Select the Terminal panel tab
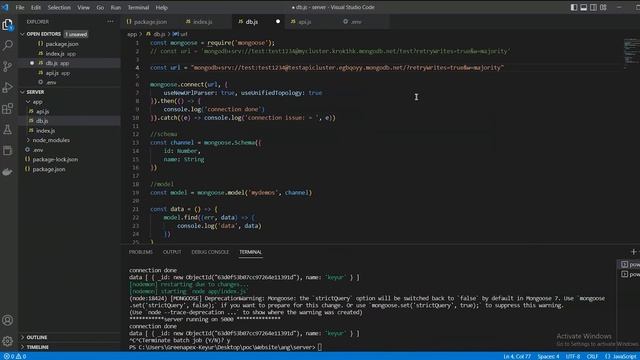 (x=250, y=252)
